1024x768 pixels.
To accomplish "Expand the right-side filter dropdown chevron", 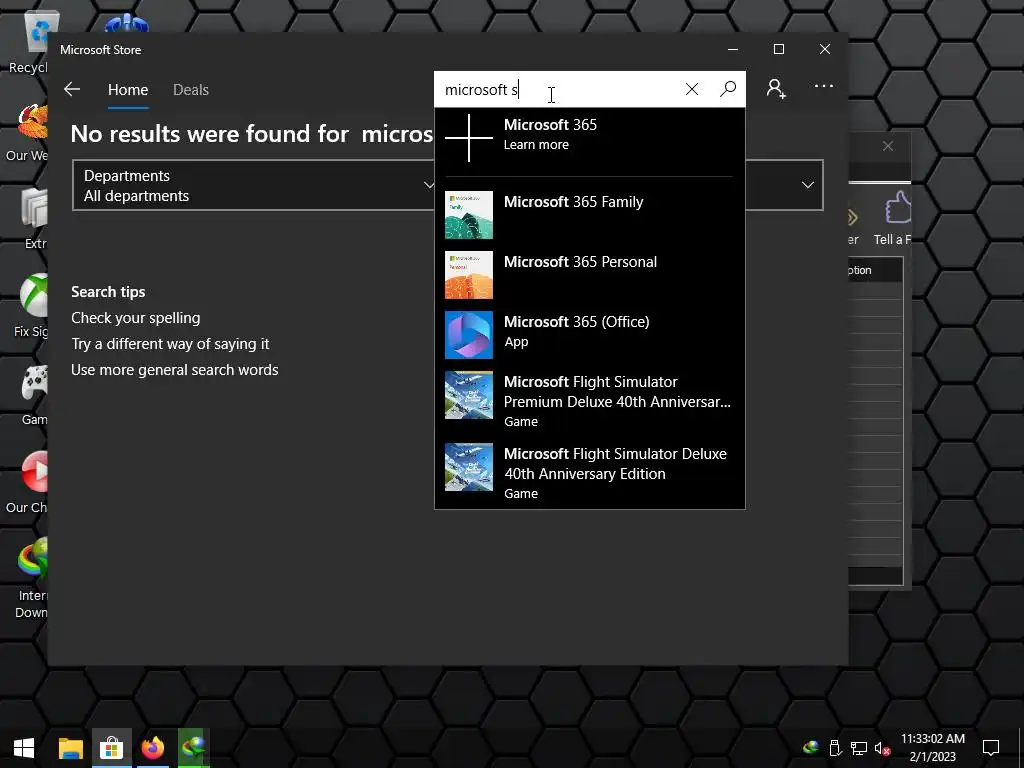I will (807, 185).
